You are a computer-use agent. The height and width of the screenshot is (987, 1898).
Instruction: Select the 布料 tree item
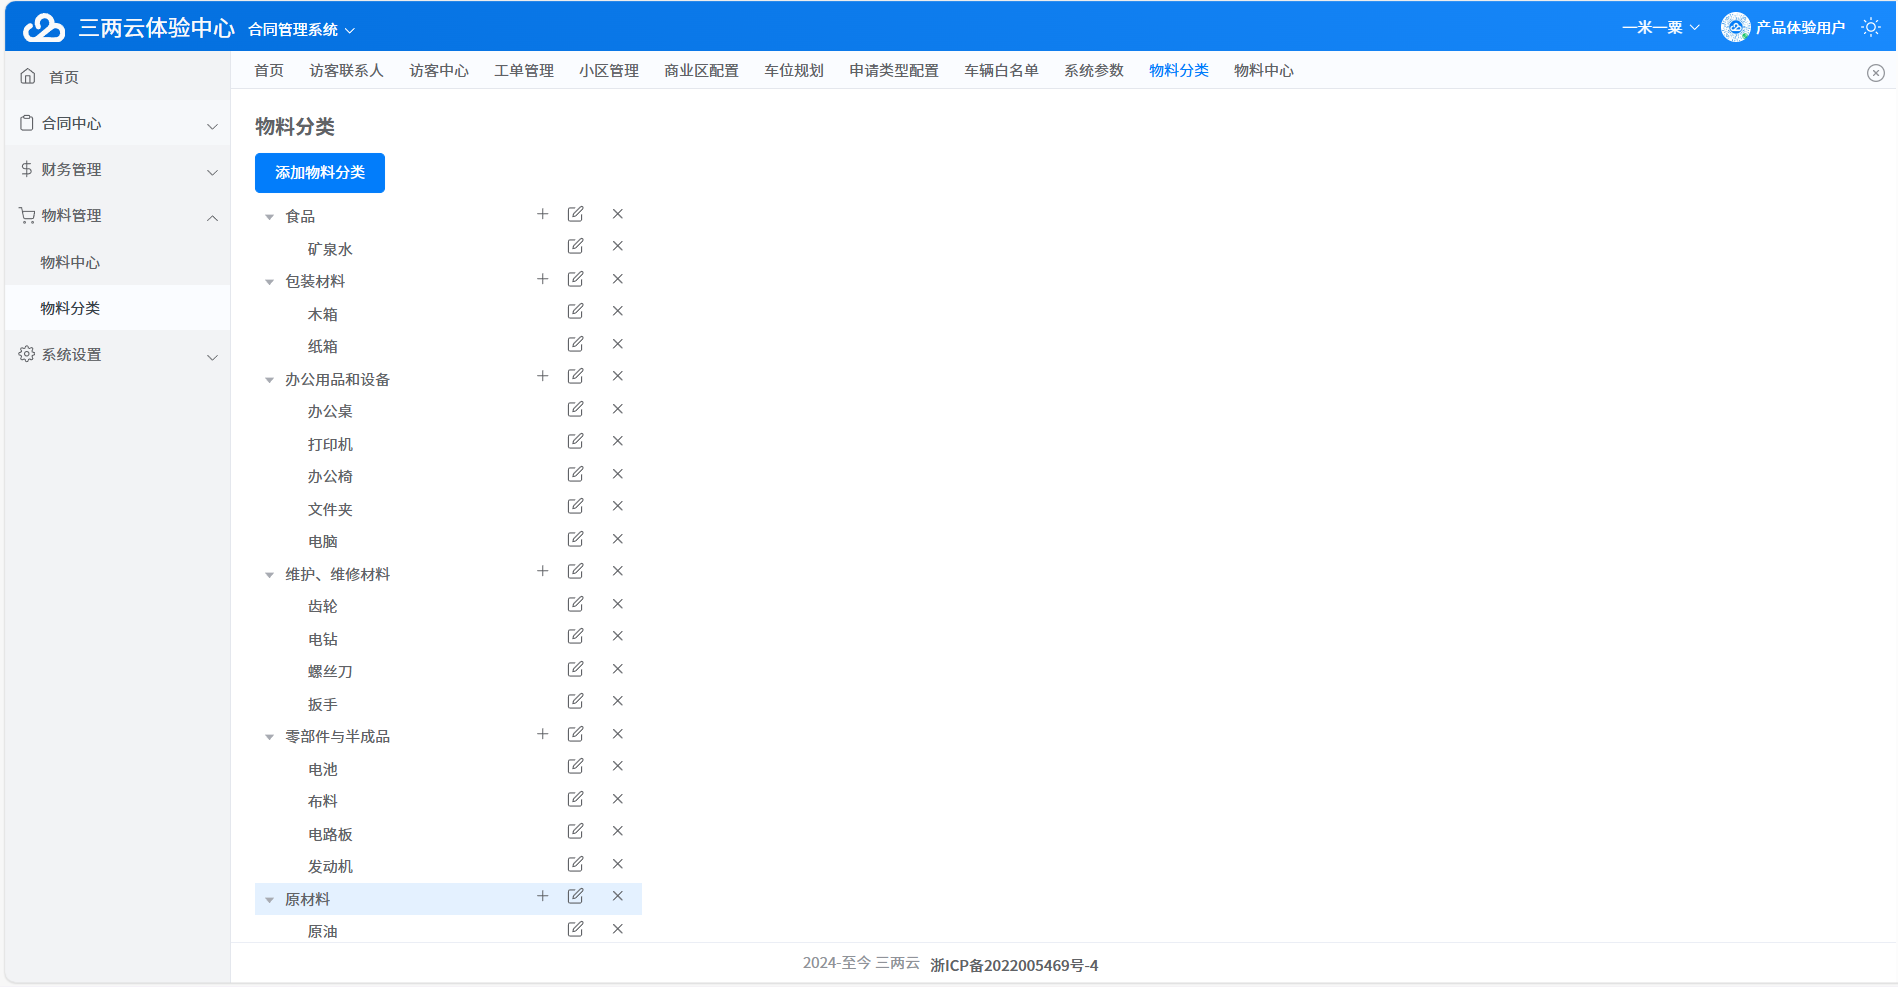(x=323, y=802)
